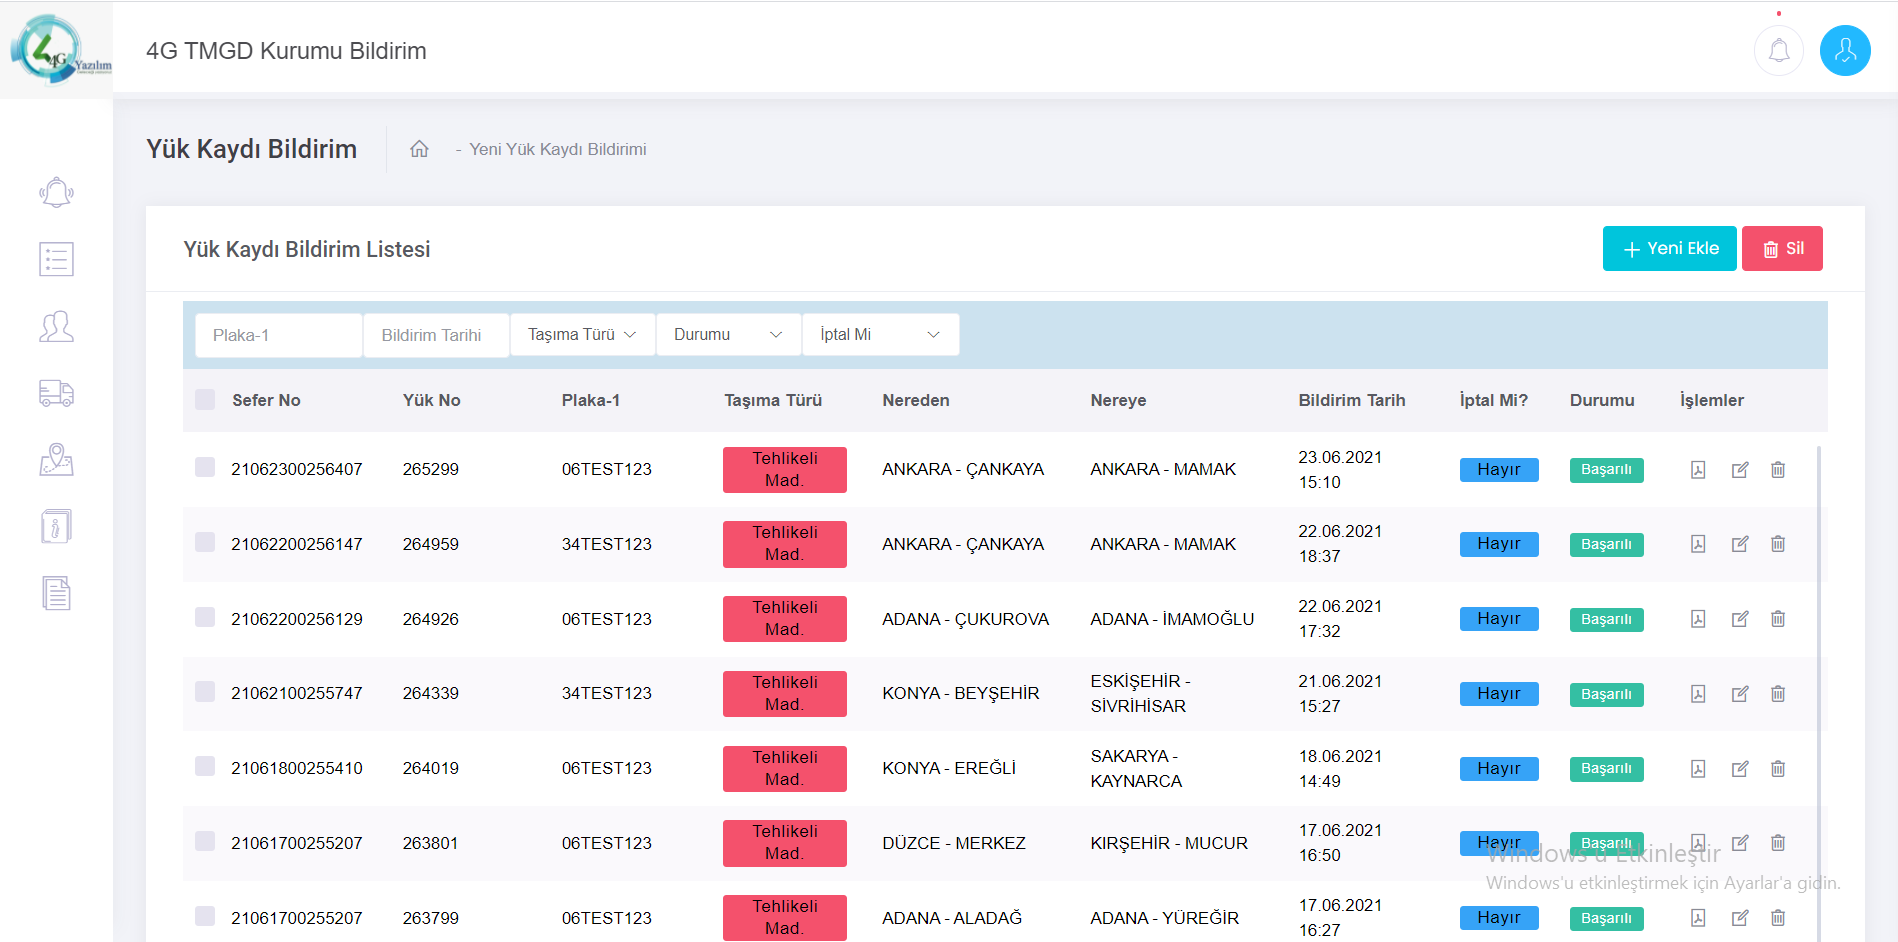Open the users sidebar icon
The image size is (1898, 942).
56,326
